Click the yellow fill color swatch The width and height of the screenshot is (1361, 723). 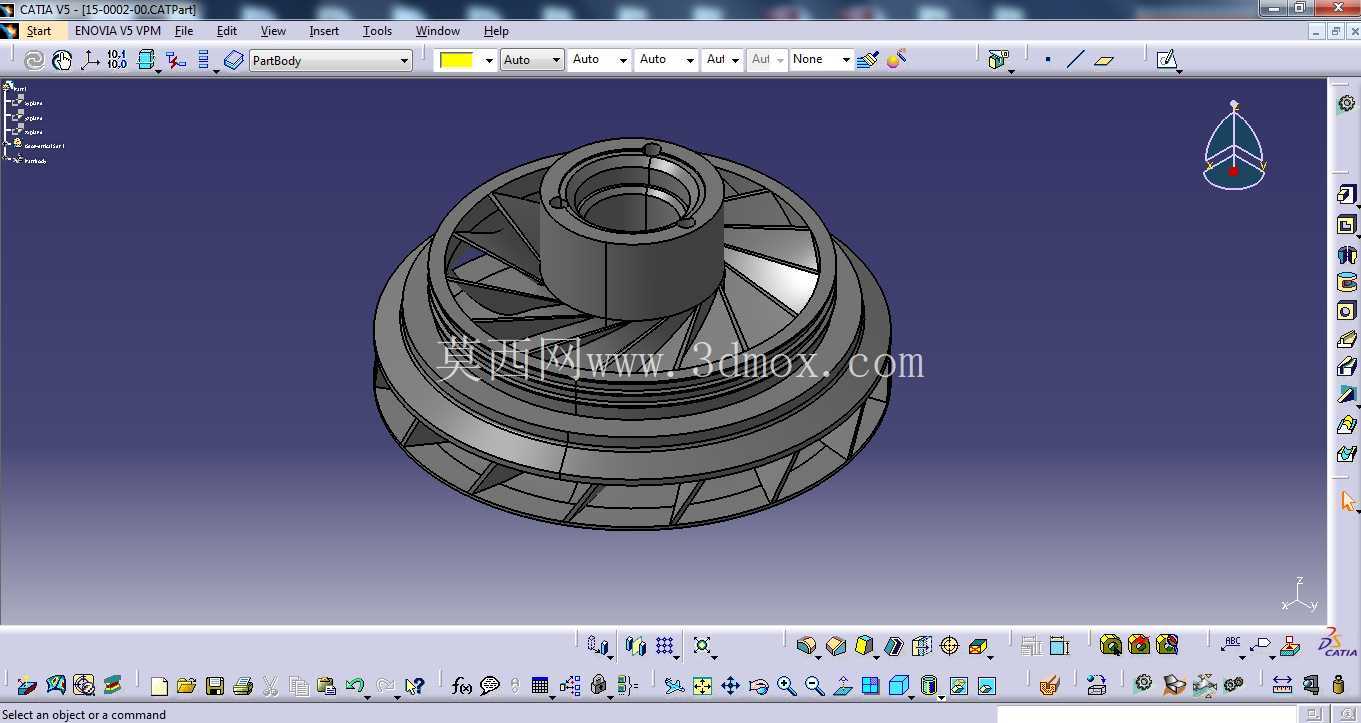pyautogui.click(x=457, y=60)
